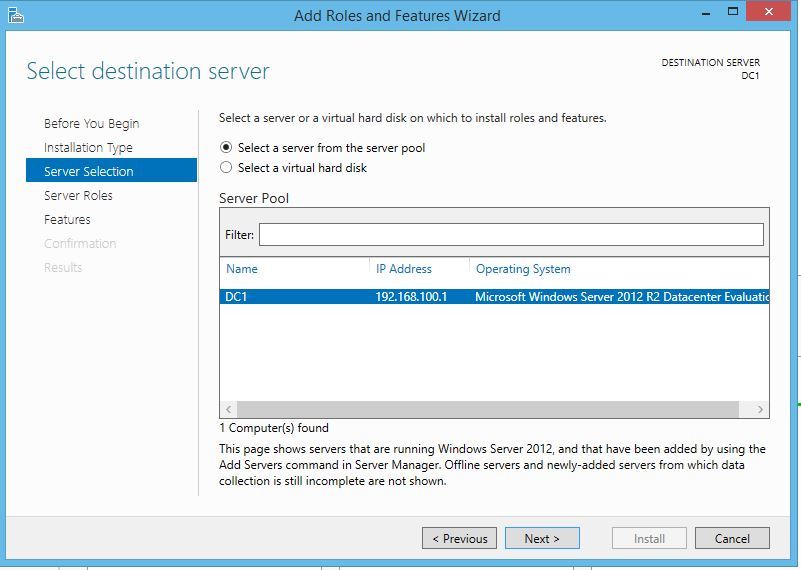Click the horizontal scrollbar thumb
Viewport: 801px width, 570px height.
(x=488, y=409)
